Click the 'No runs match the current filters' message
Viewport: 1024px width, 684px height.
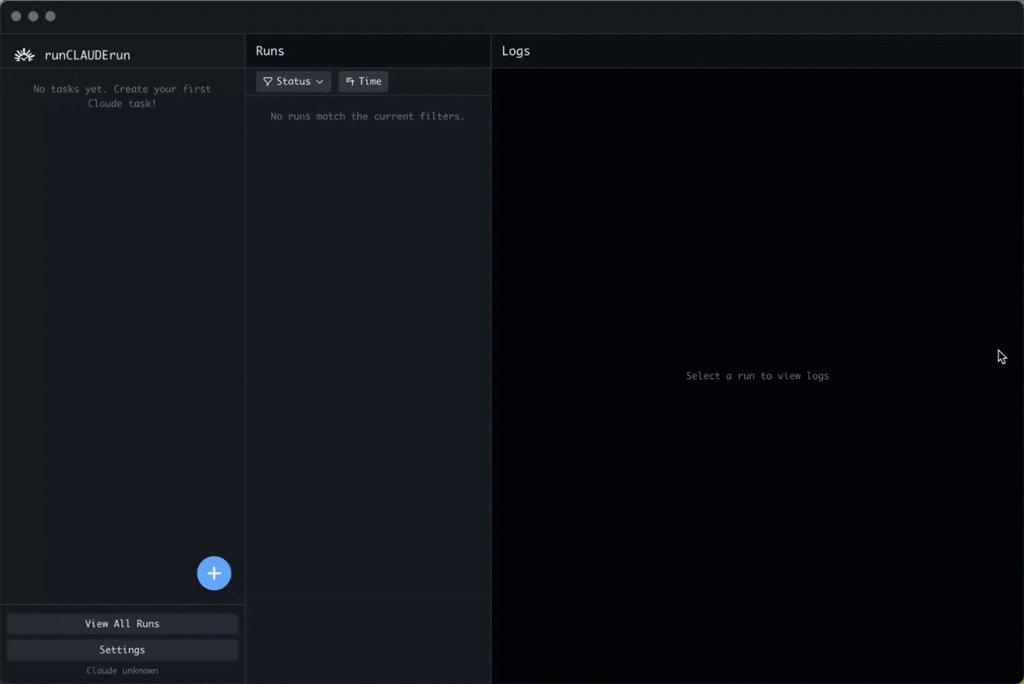pyautogui.click(x=368, y=116)
